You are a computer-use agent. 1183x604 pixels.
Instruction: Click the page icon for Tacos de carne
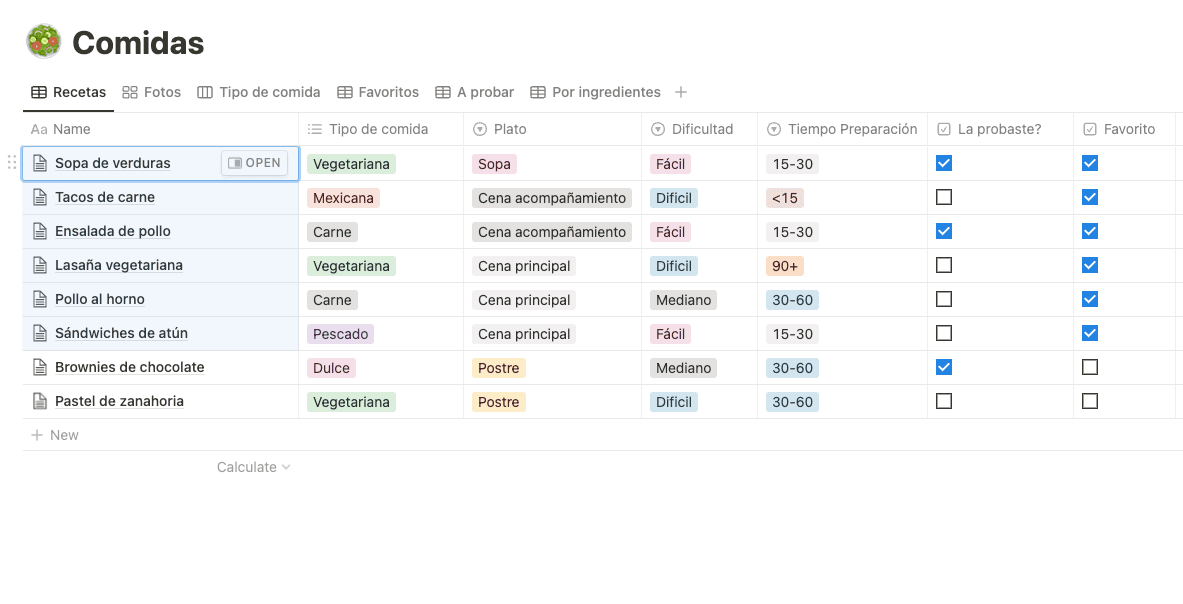pyautogui.click(x=40, y=197)
